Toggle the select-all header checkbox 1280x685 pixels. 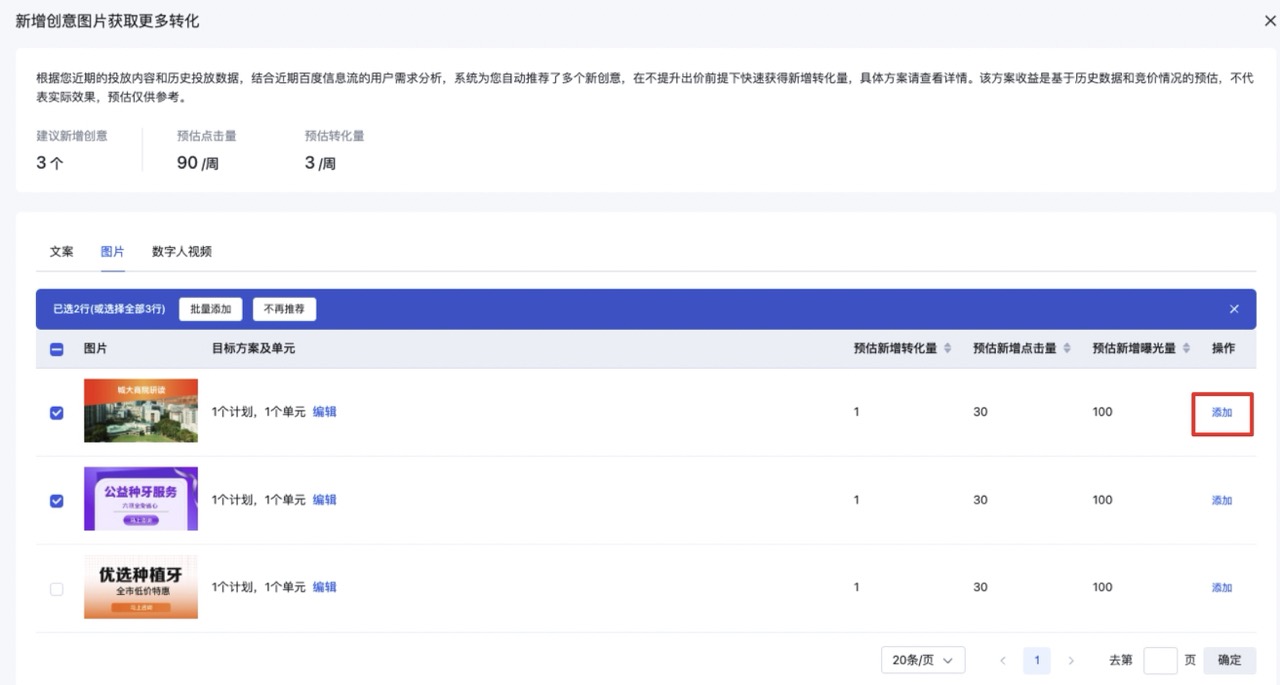[57, 349]
